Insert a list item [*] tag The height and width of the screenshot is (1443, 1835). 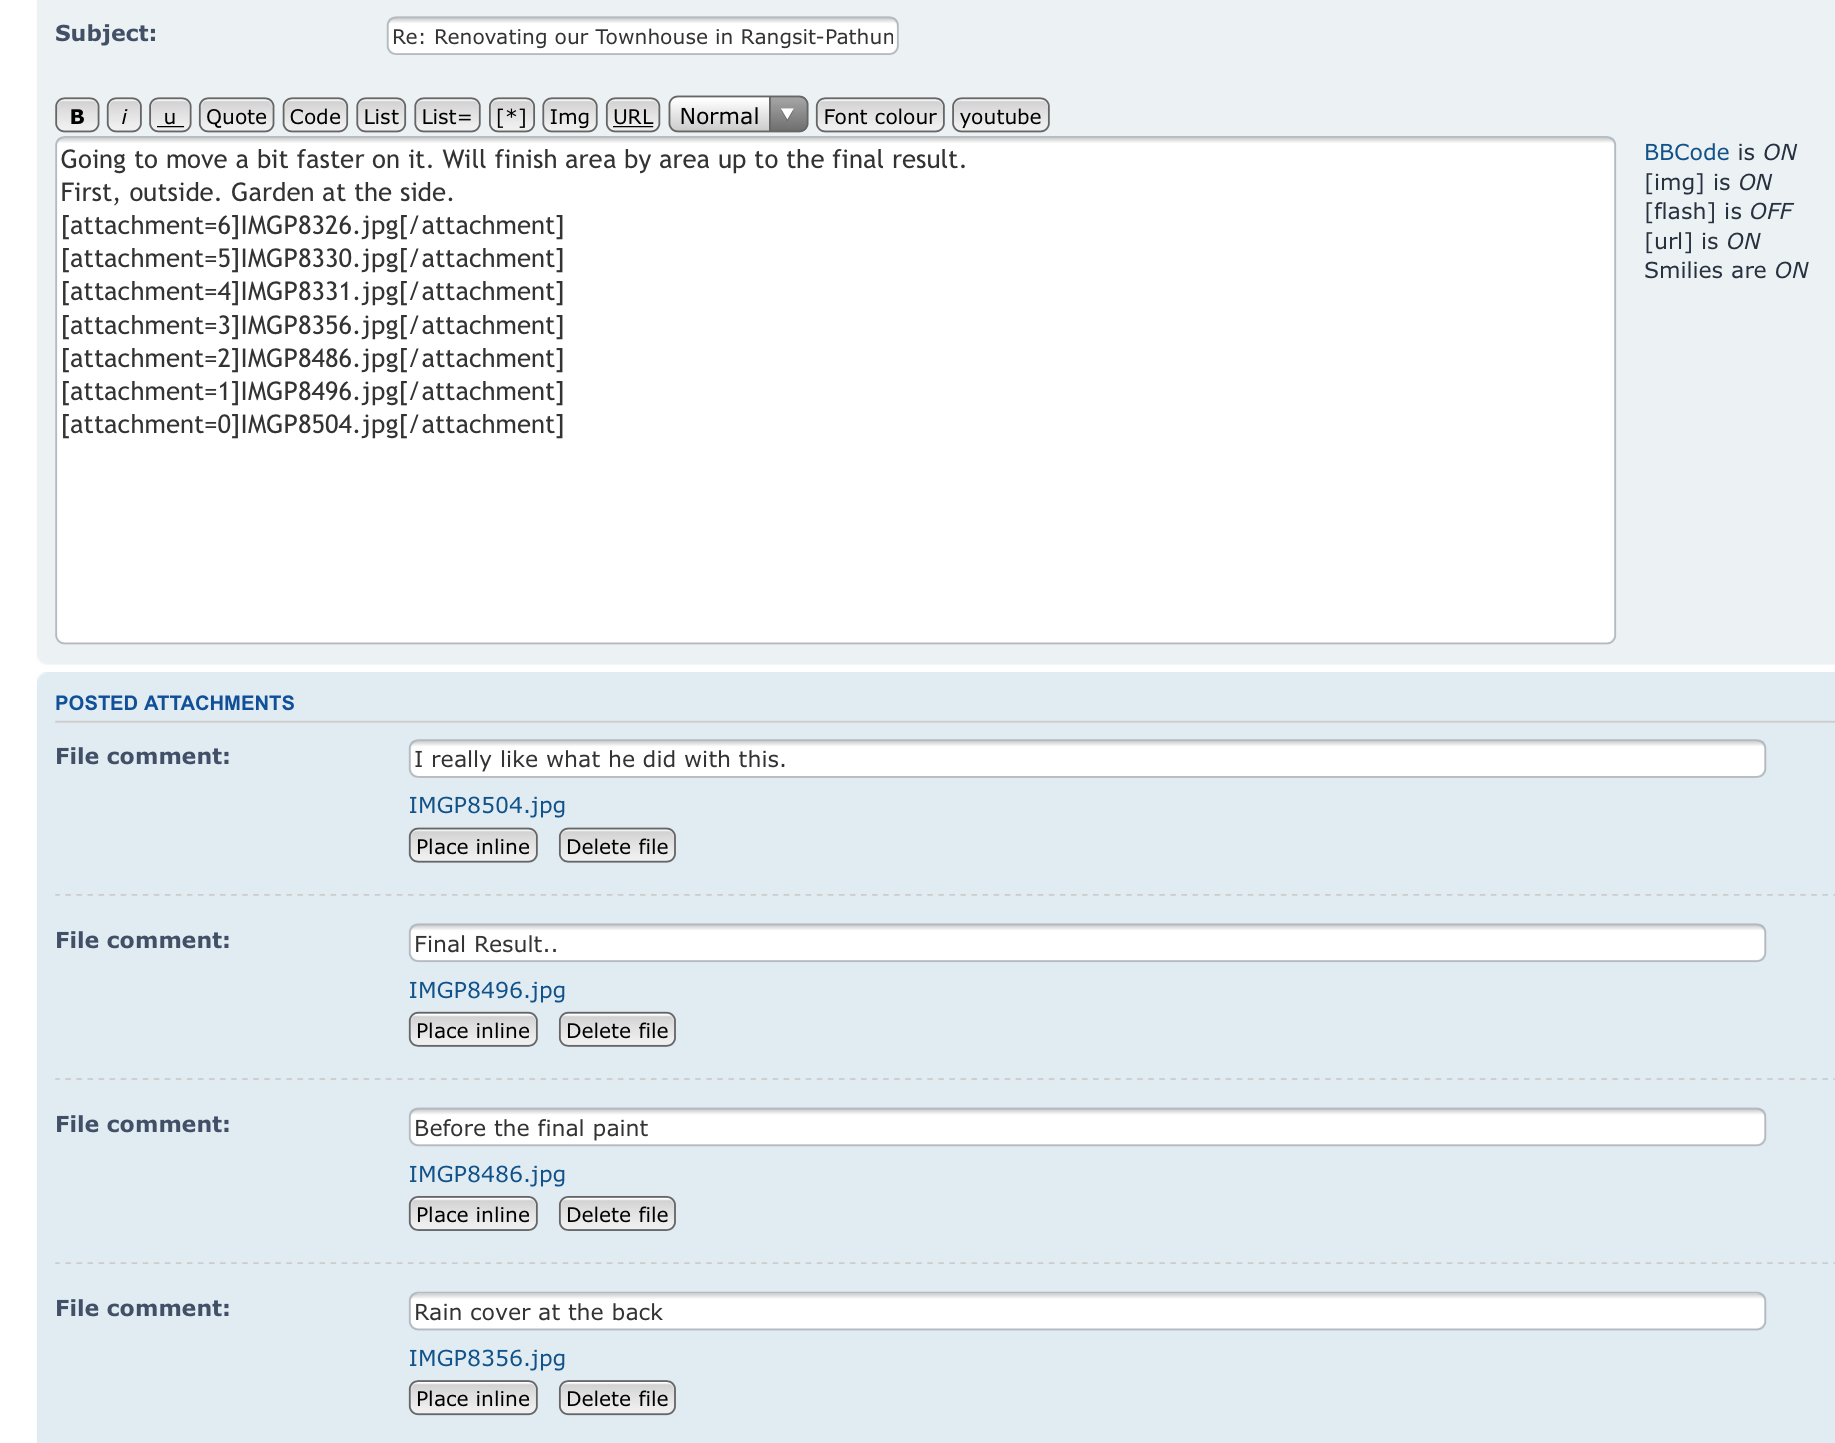coord(511,116)
